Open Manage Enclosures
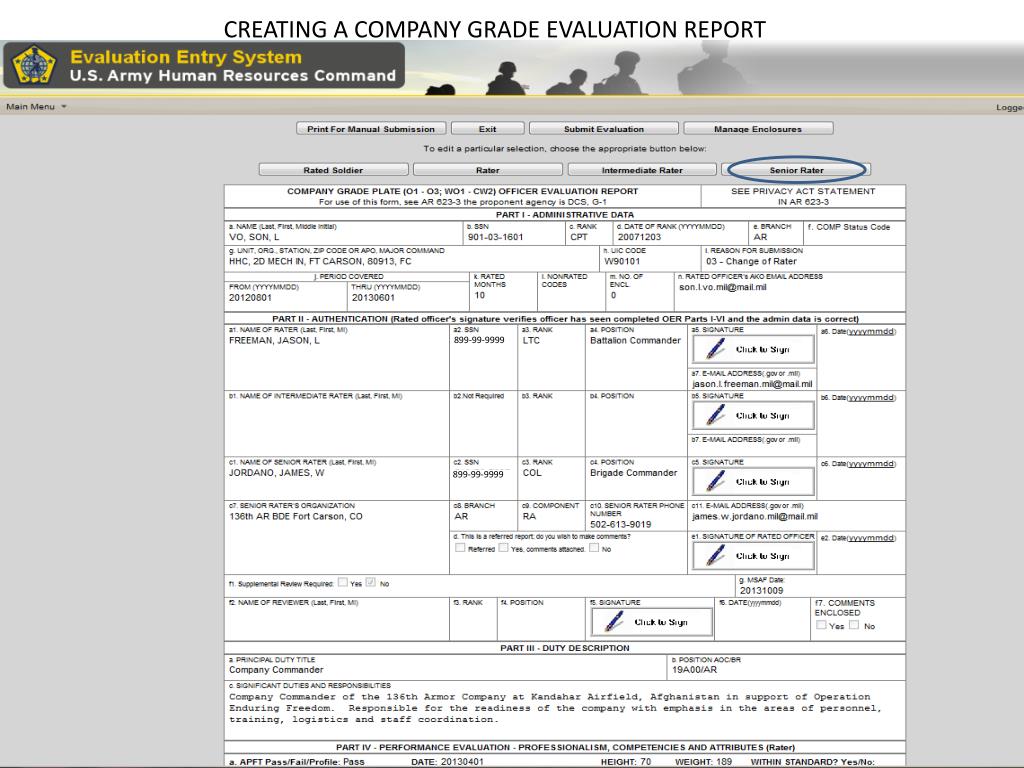This screenshot has height=768, width=1024. (x=758, y=129)
